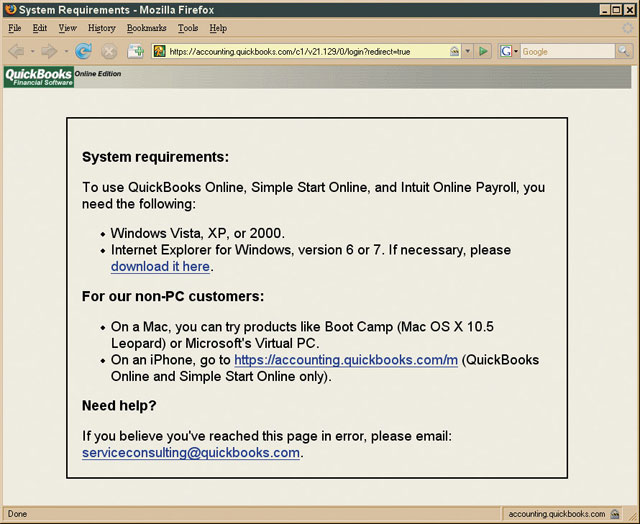Click the 'Done' status text

[x=18, y=514]
